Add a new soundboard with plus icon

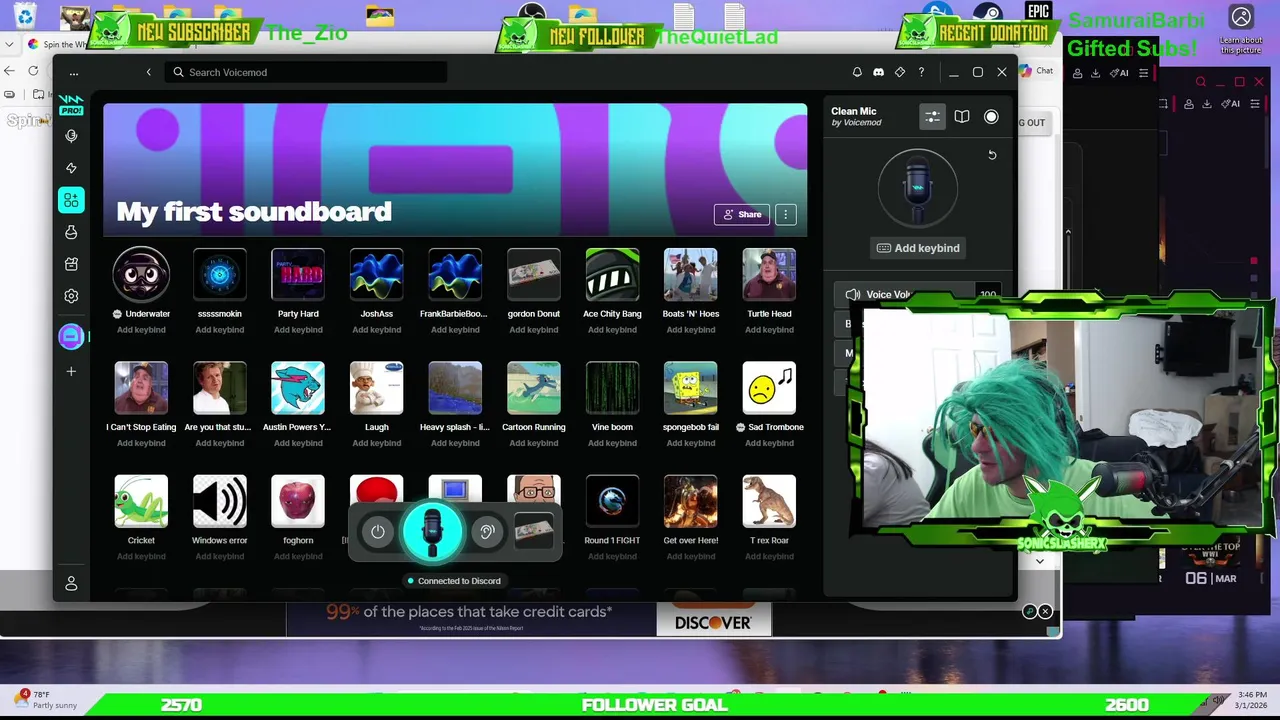[71, 371]
